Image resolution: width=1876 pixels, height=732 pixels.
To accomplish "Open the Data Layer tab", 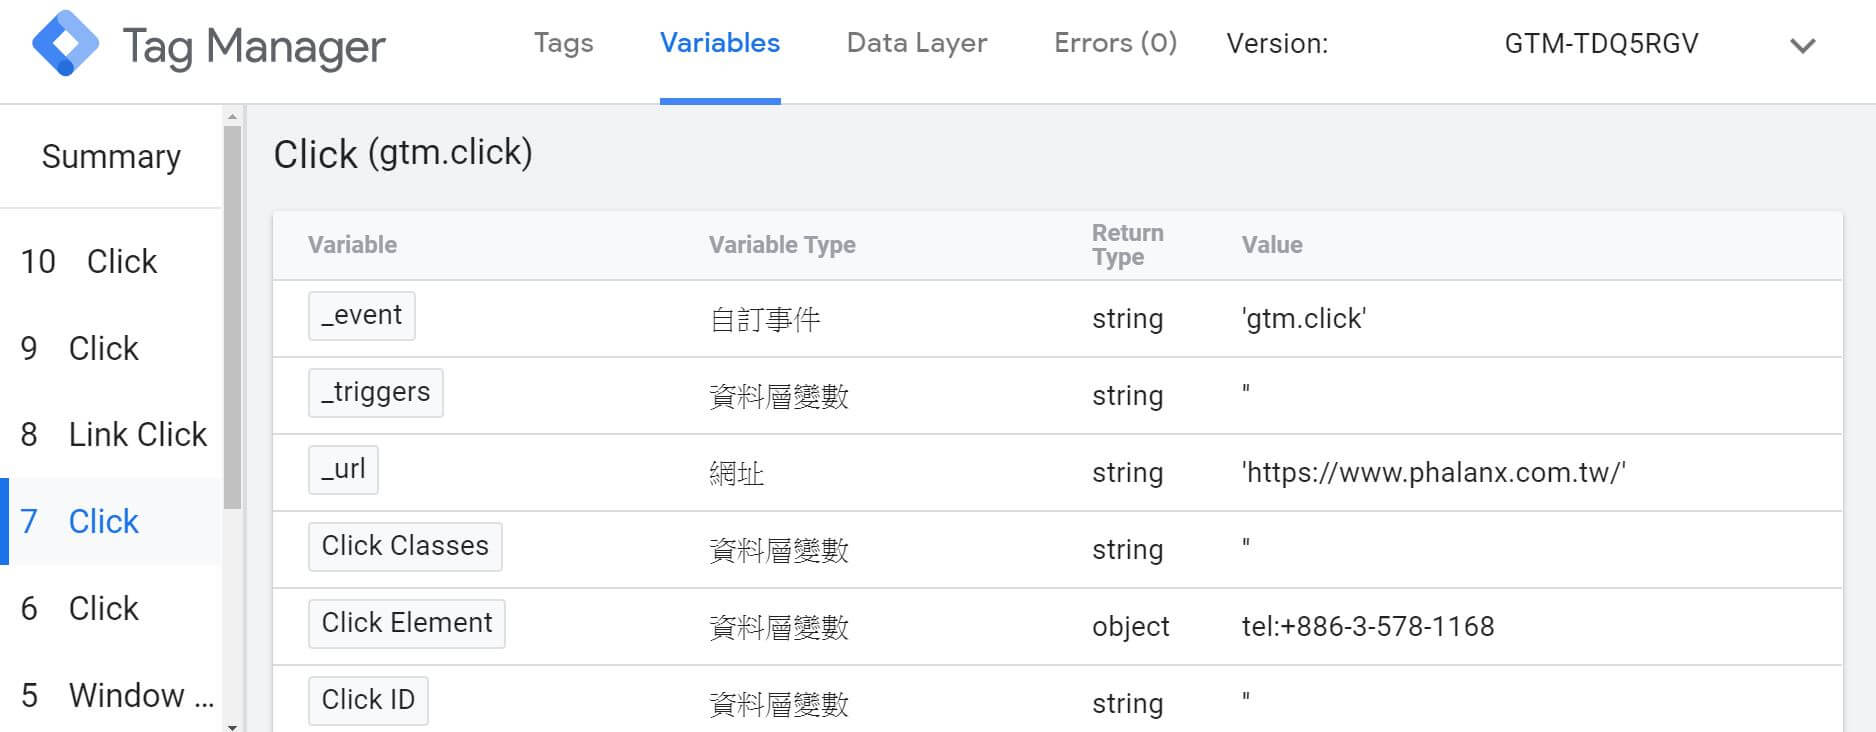I will 916,43.
